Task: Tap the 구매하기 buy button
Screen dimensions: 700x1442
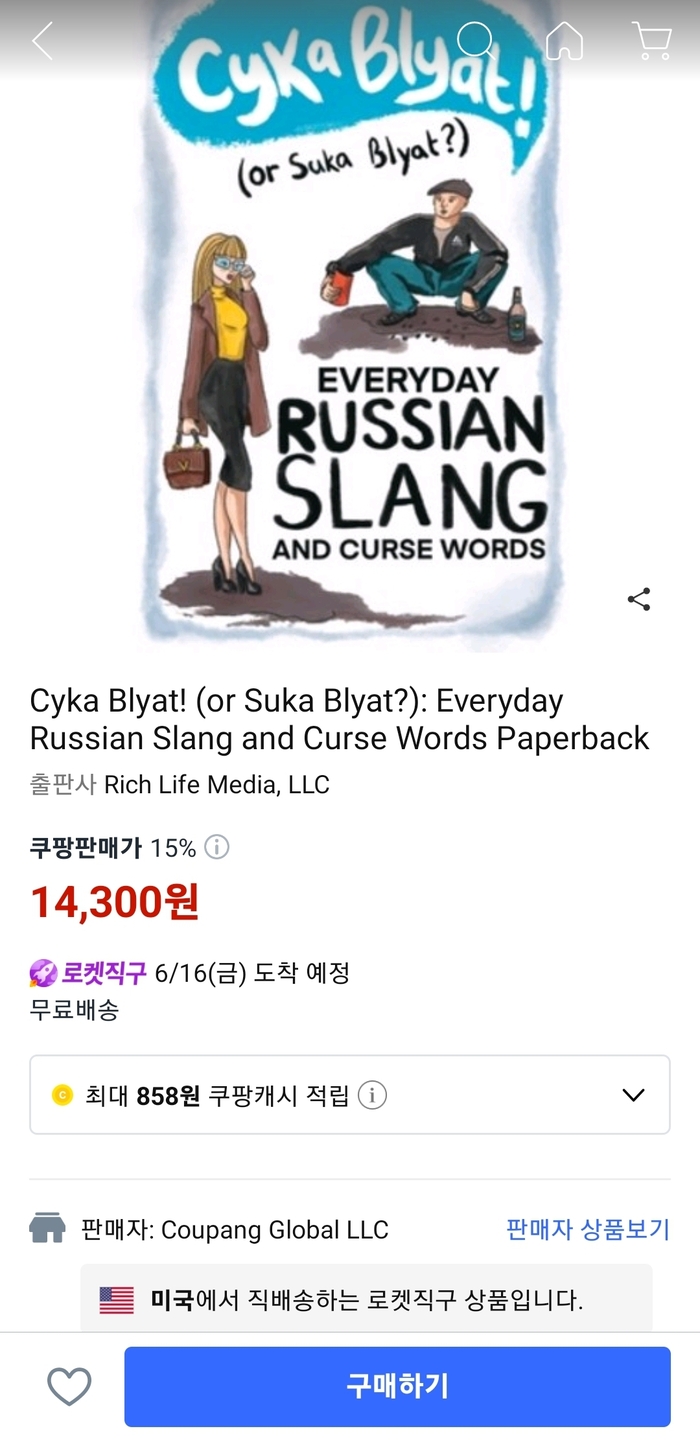Action: pos(397,1386)
